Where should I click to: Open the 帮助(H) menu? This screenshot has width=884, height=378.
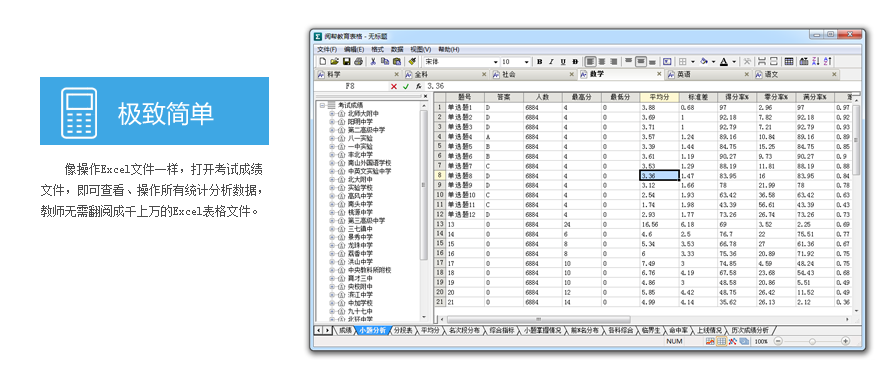[449, 50]
